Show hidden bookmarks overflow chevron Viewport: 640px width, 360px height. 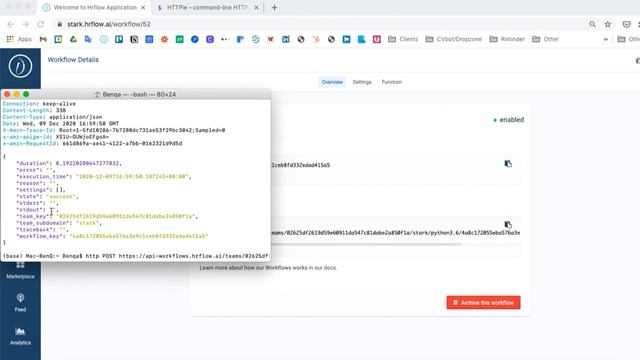pos(606,39)
